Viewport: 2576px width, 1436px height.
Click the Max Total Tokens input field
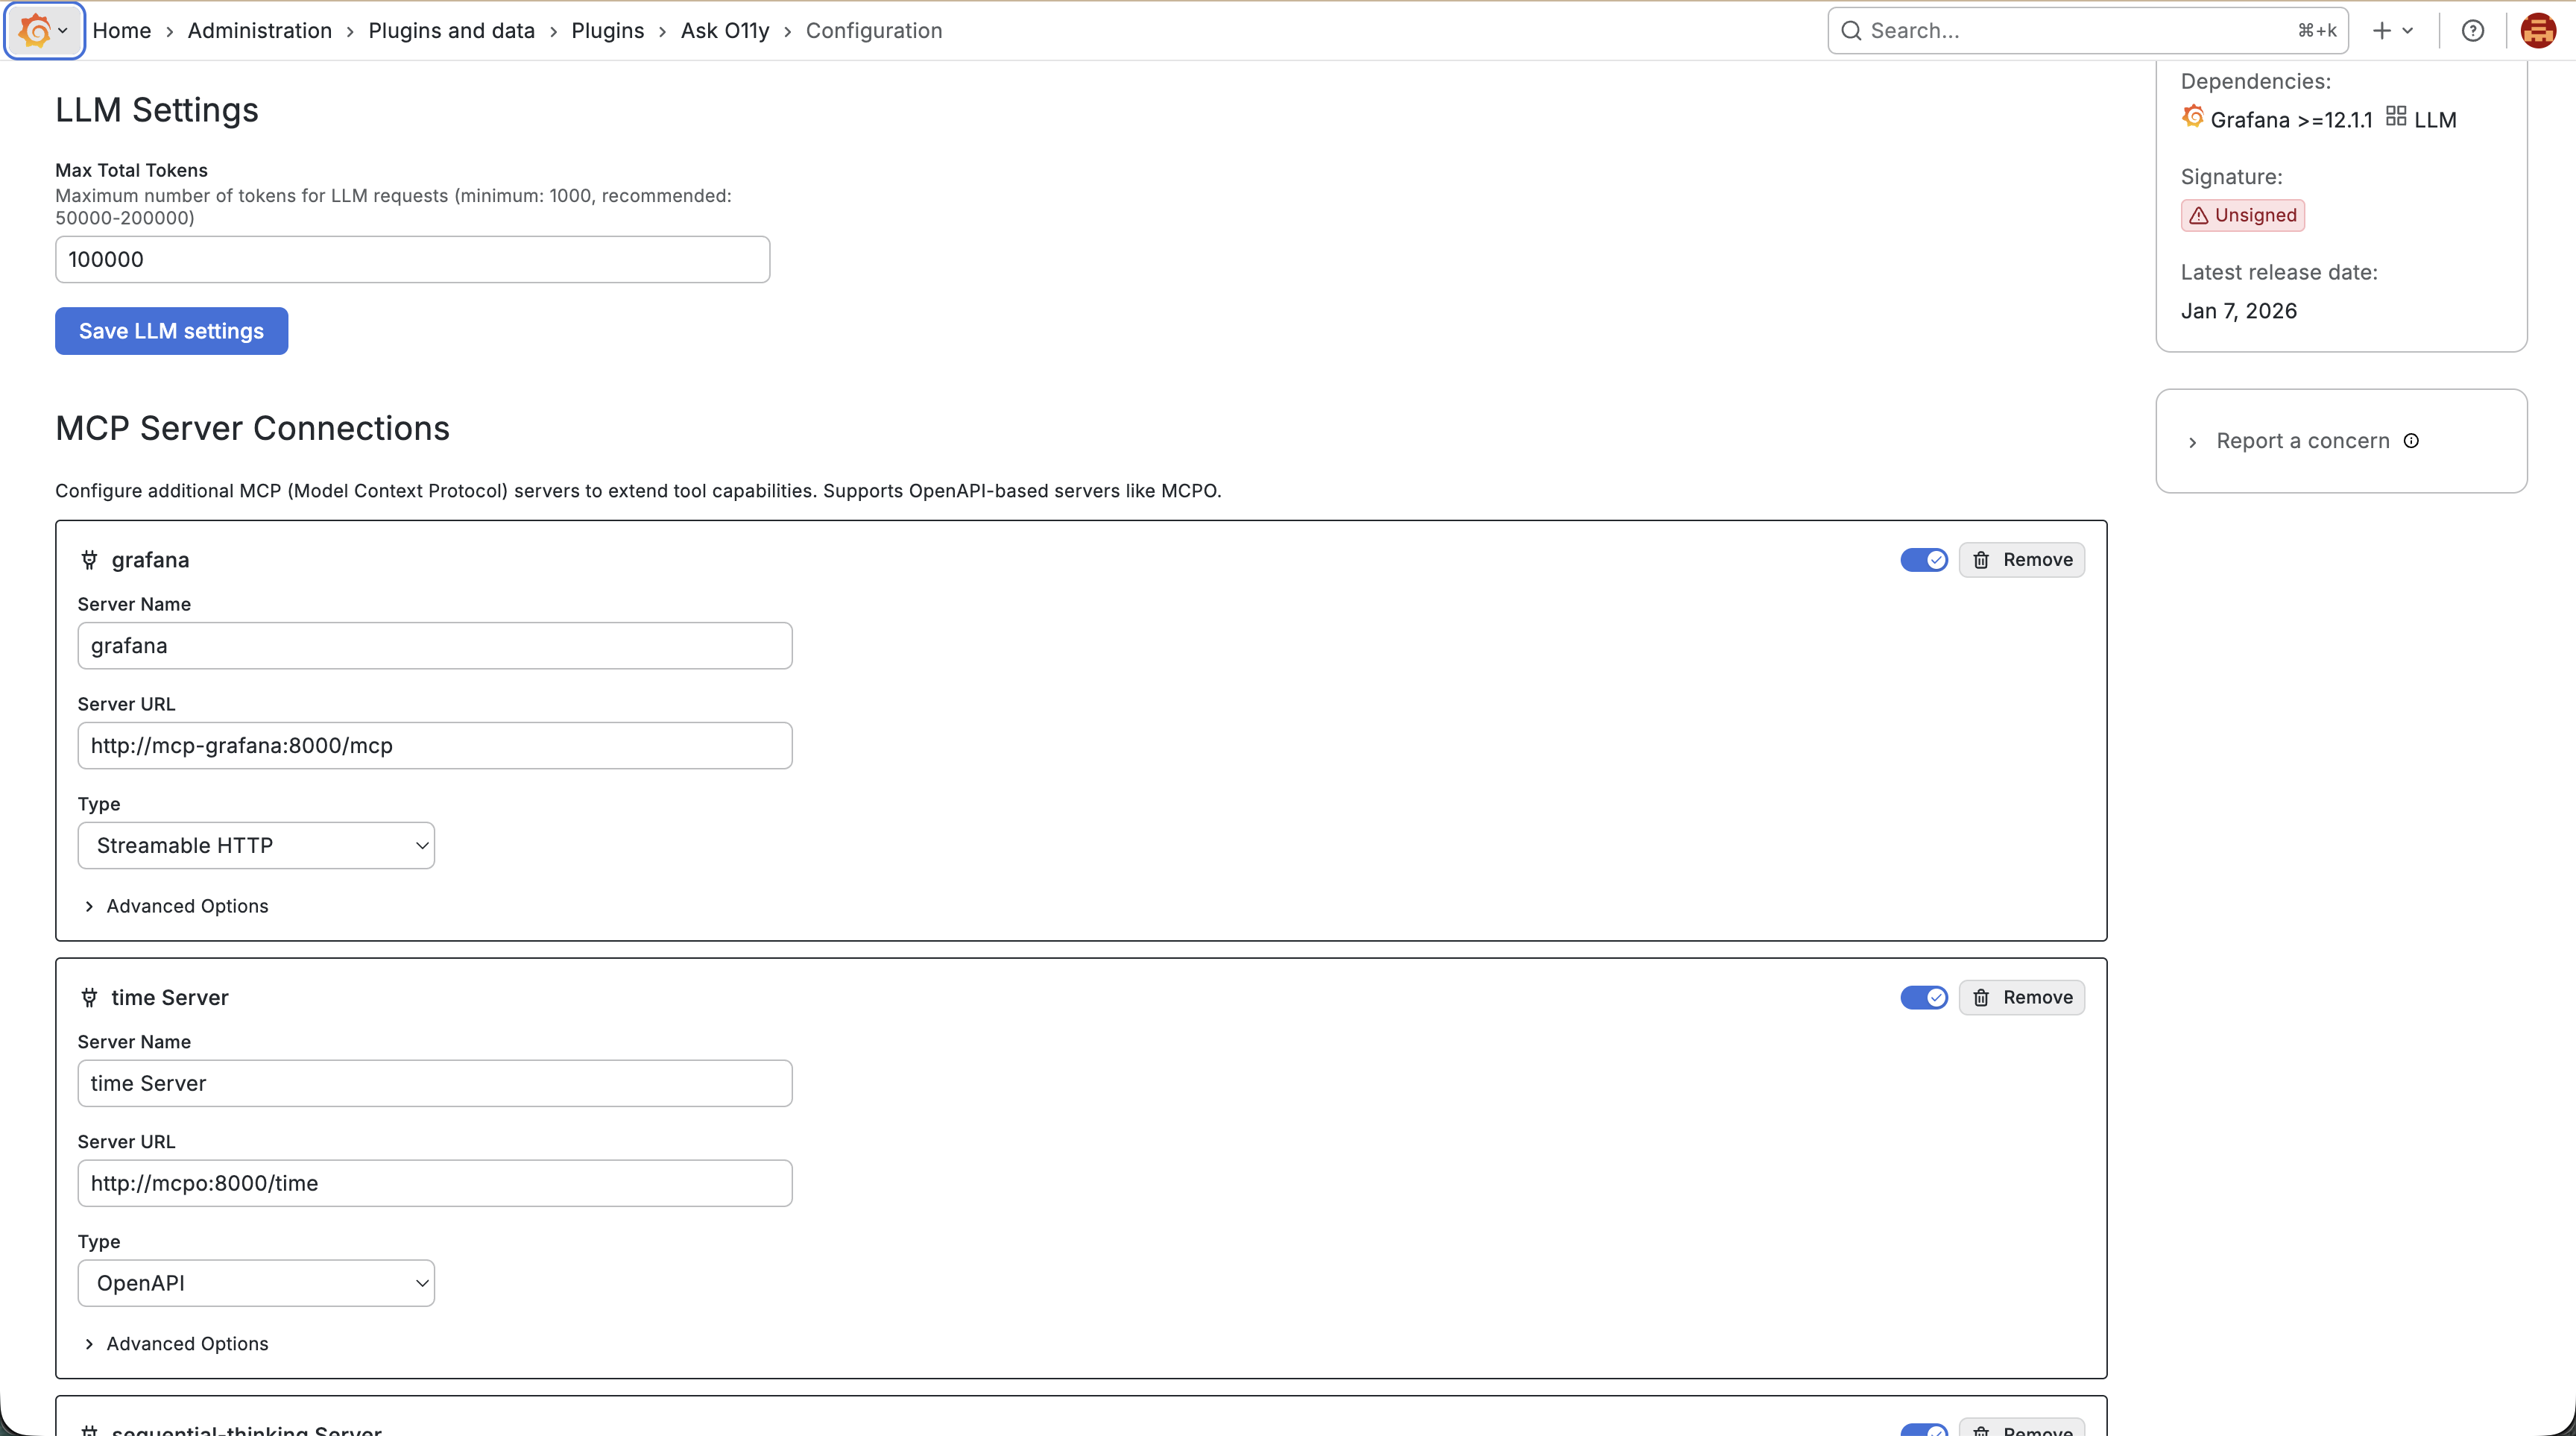pos(412,260)
